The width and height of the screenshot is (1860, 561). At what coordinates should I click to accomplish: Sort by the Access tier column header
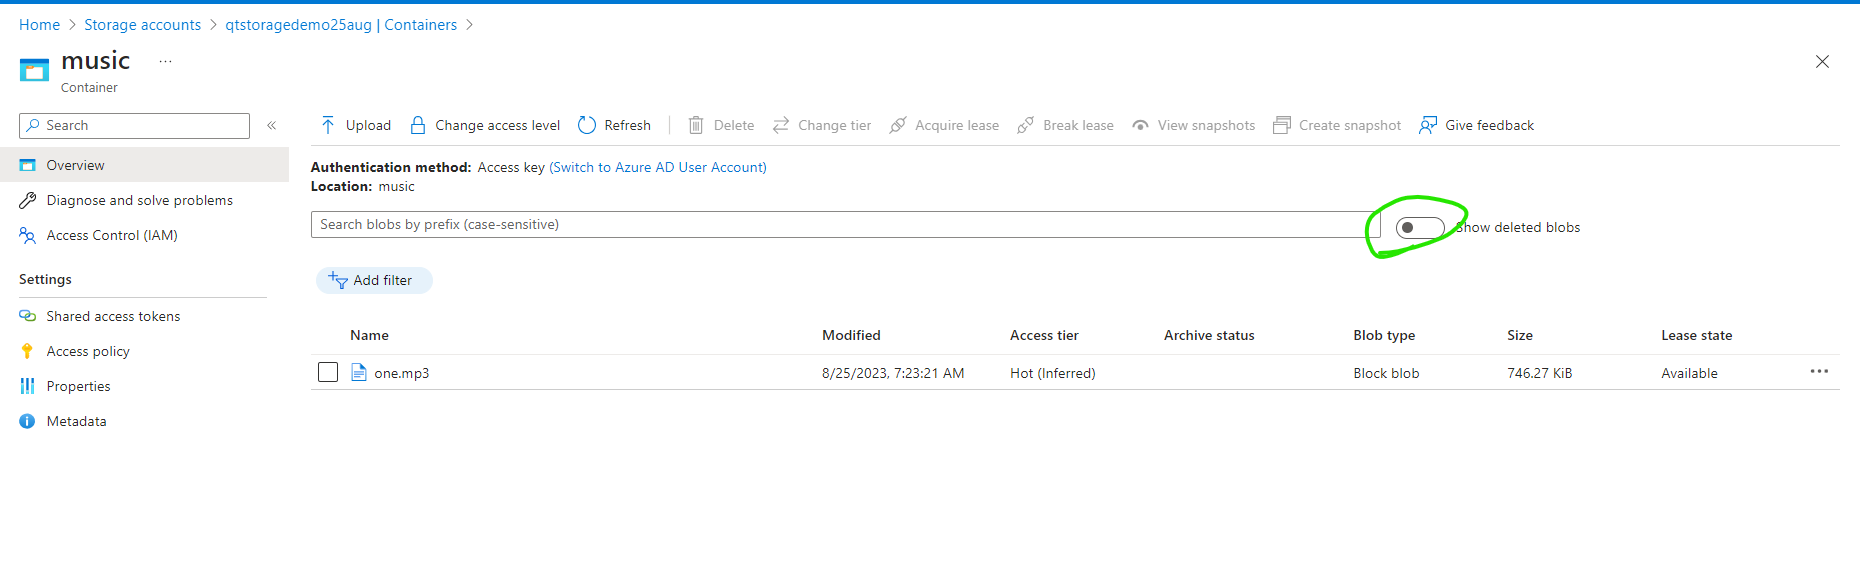point(1044,335)
